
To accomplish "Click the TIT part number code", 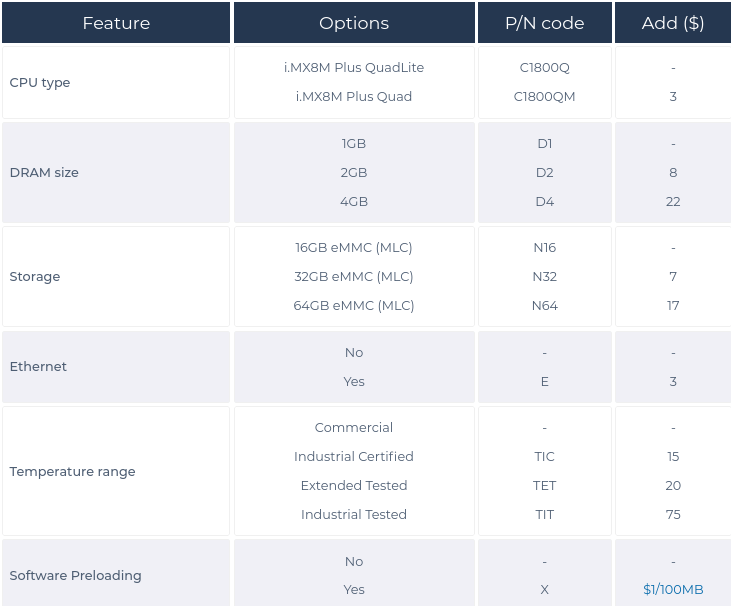I will click(x=545, y=515).
